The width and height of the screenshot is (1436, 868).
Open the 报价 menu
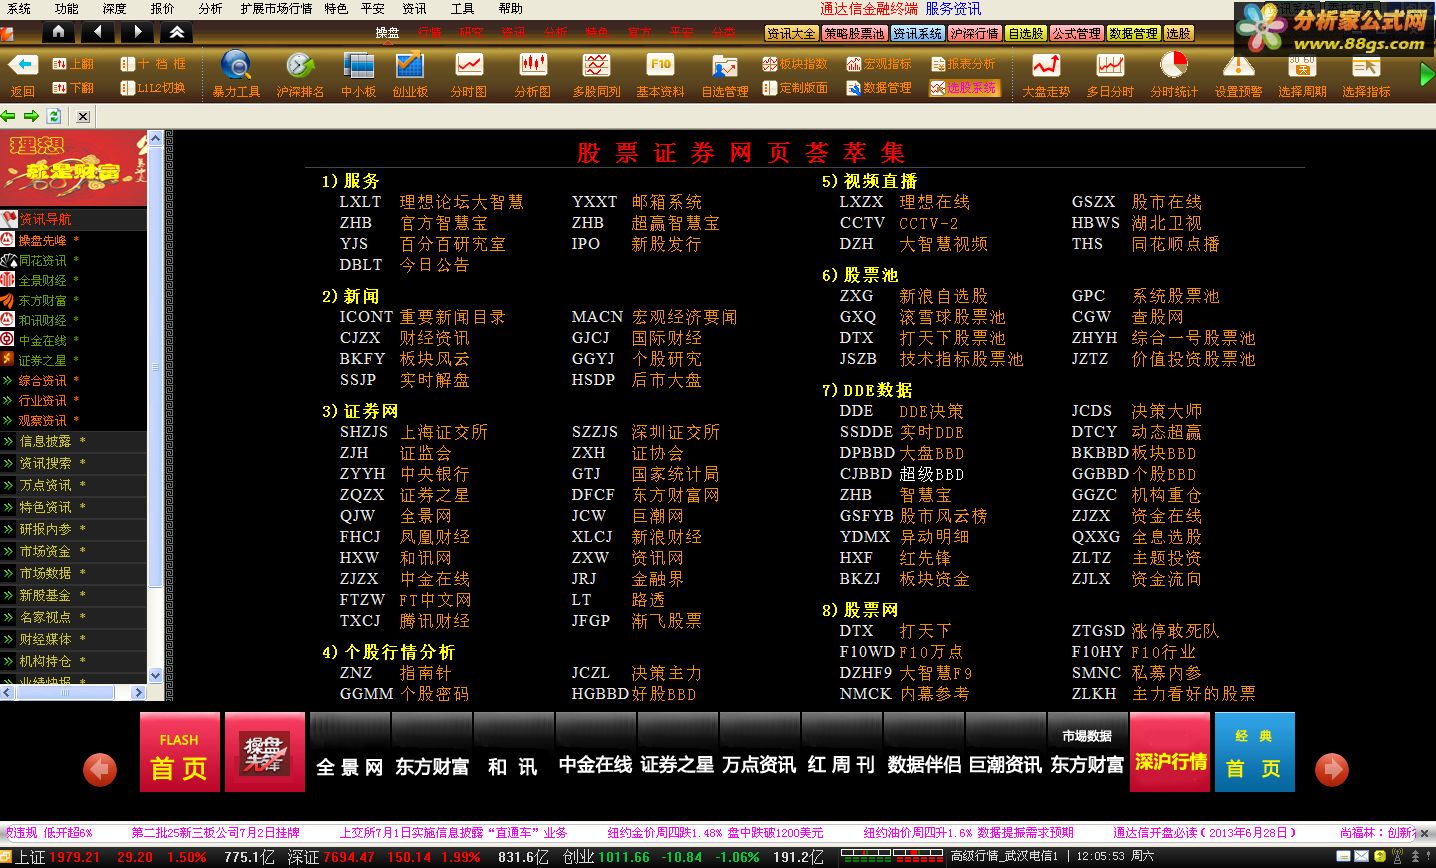click(162, 8)
